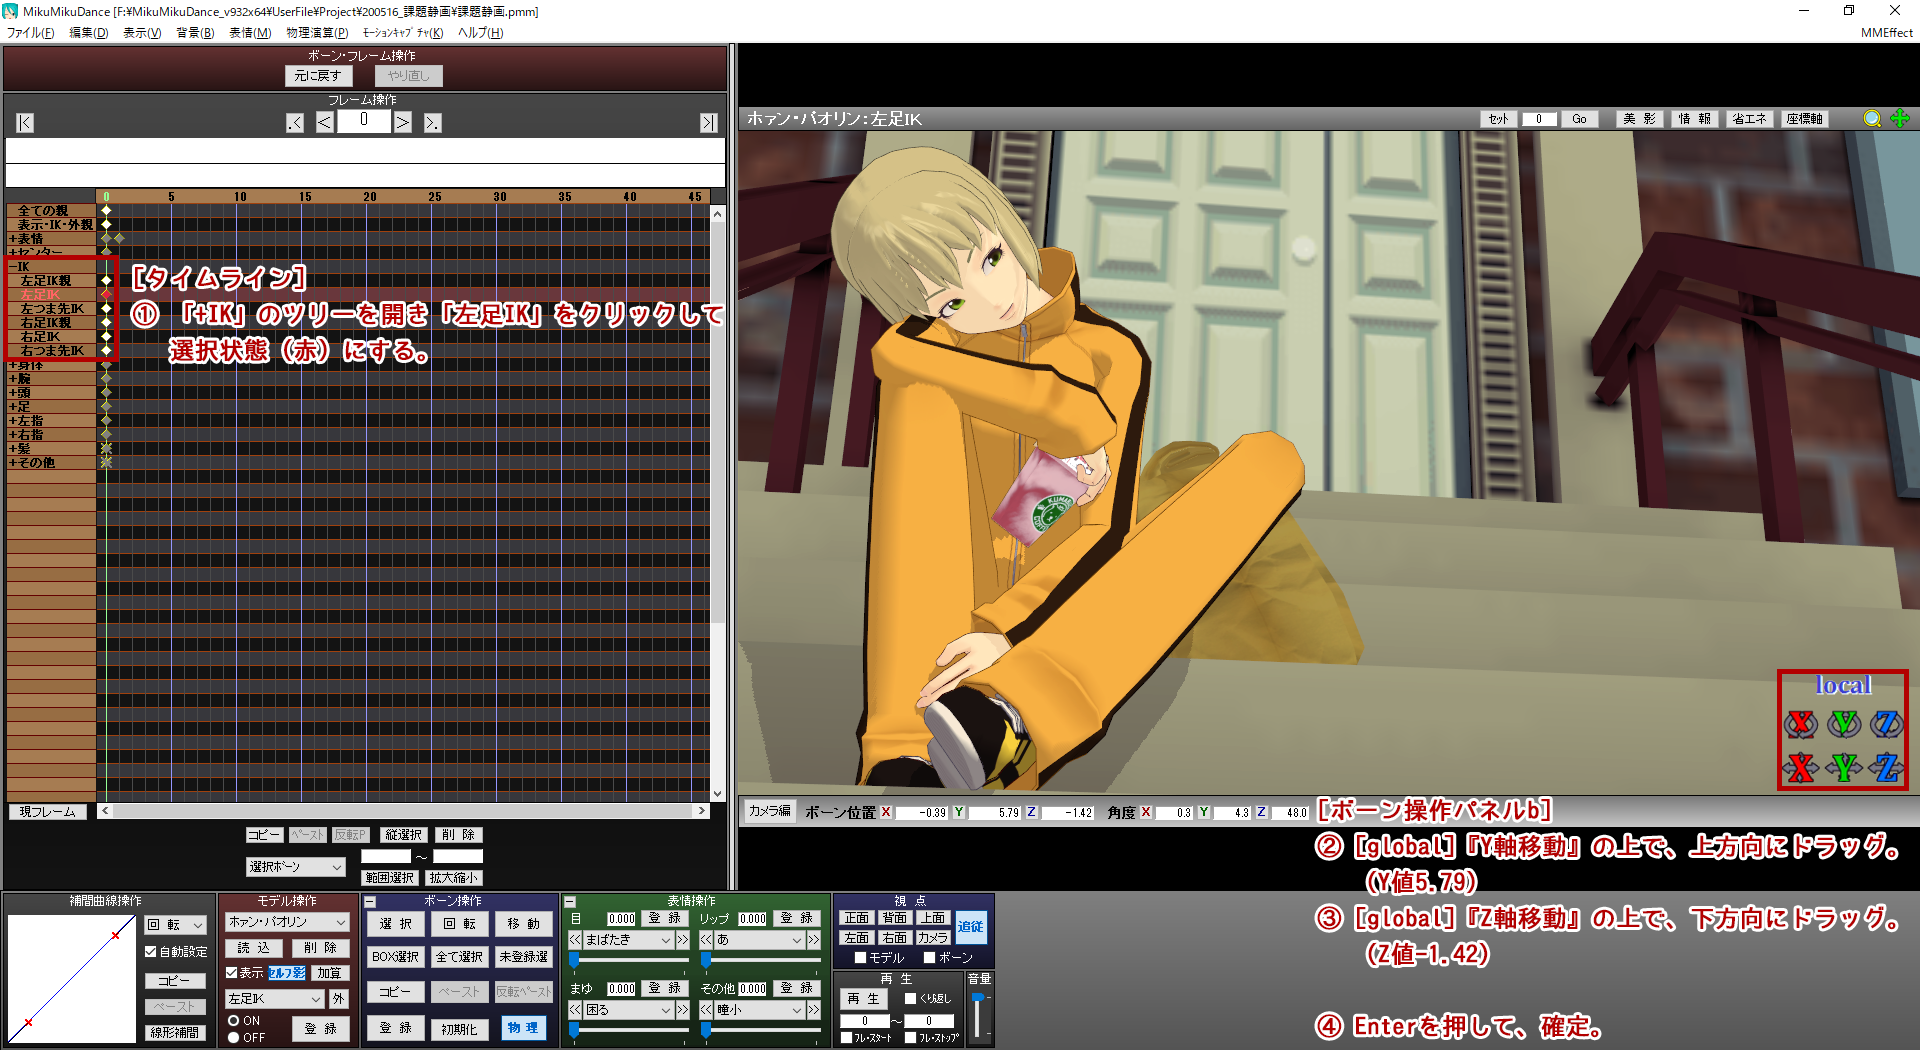
Task: Toggle the 自動設定 checkbox
Action: click(x=151, y=952)
